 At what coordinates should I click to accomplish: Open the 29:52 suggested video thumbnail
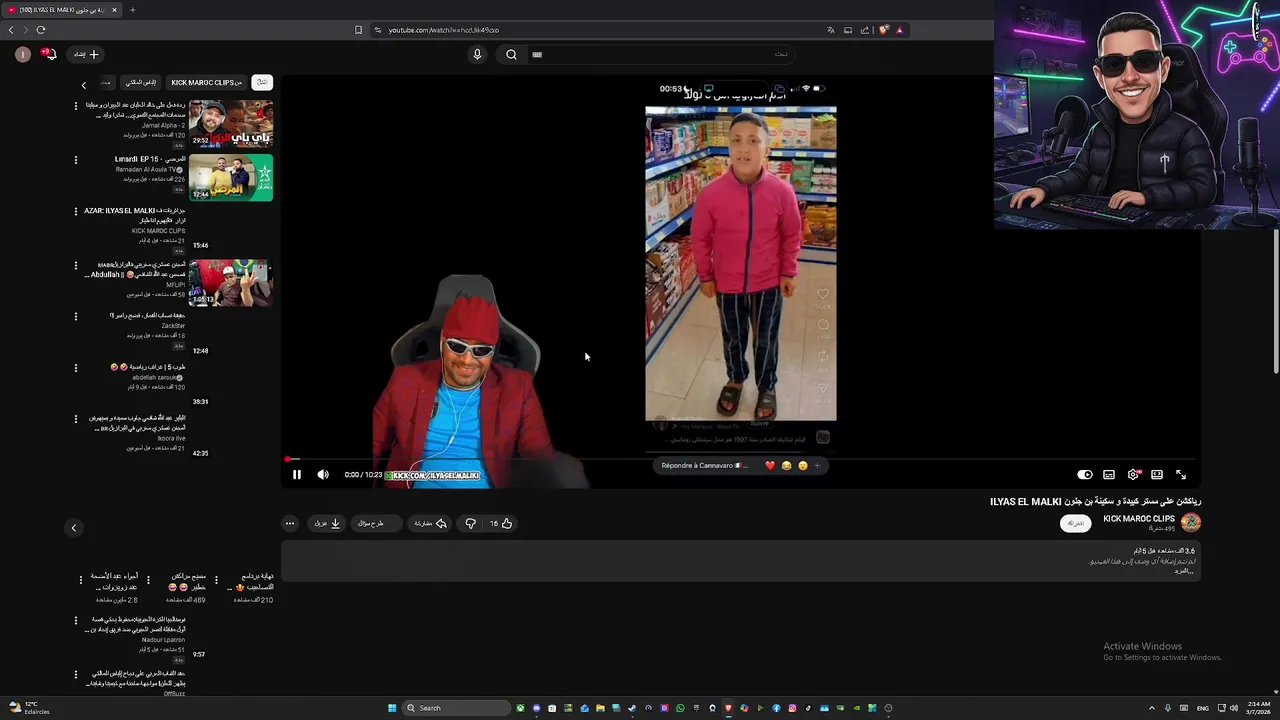pos(231,124)
